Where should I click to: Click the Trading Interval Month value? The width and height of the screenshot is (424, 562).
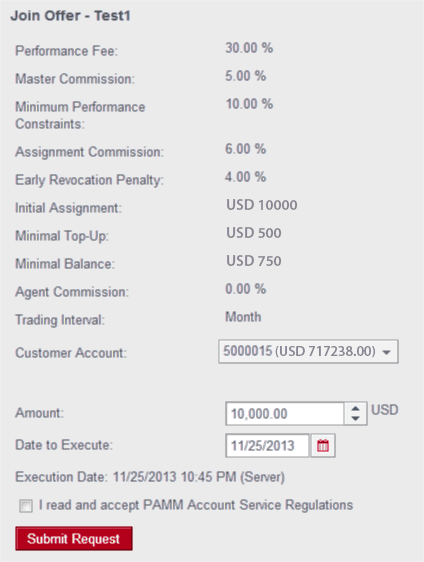point(243,317)
